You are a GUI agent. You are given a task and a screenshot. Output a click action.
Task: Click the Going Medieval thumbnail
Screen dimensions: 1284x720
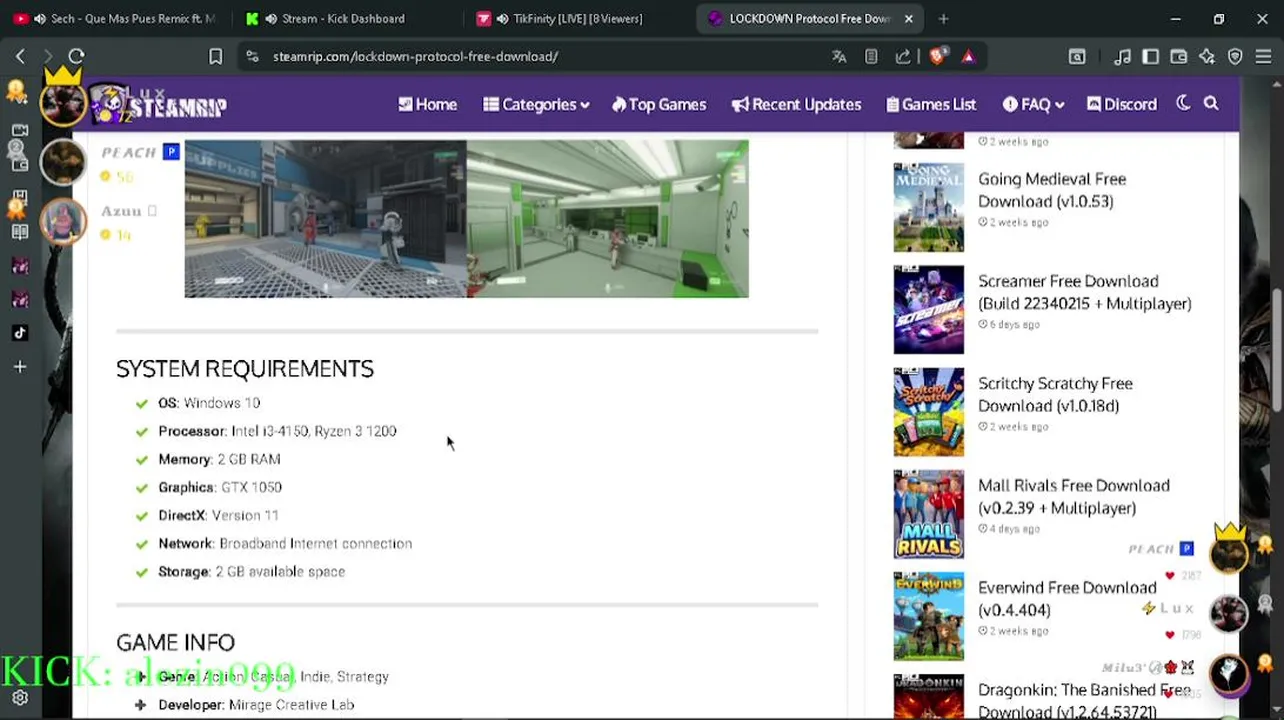tap(929, 207)
